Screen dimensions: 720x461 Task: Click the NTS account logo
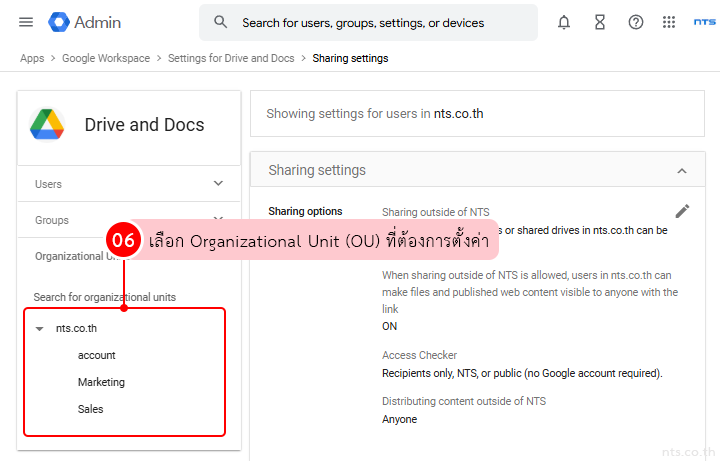coord(705,22)
